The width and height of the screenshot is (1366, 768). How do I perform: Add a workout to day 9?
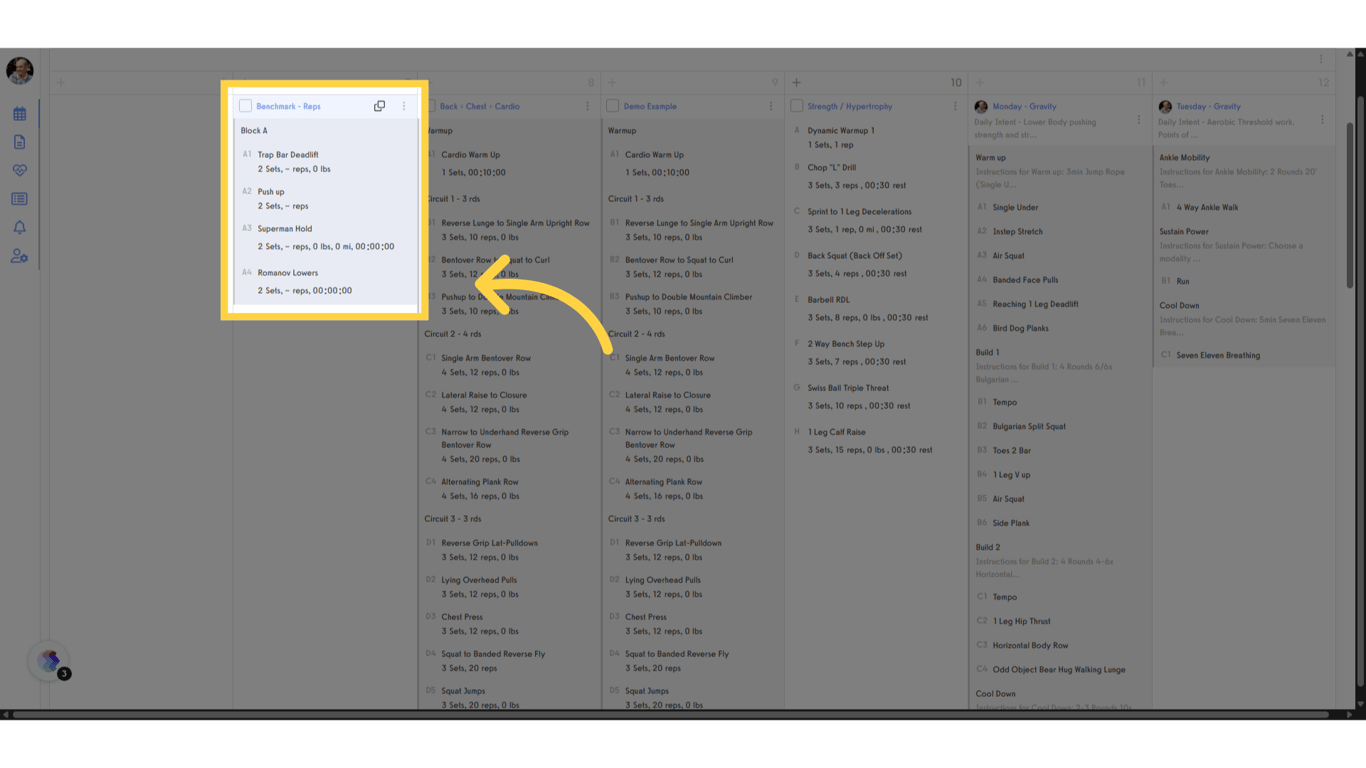612,83
